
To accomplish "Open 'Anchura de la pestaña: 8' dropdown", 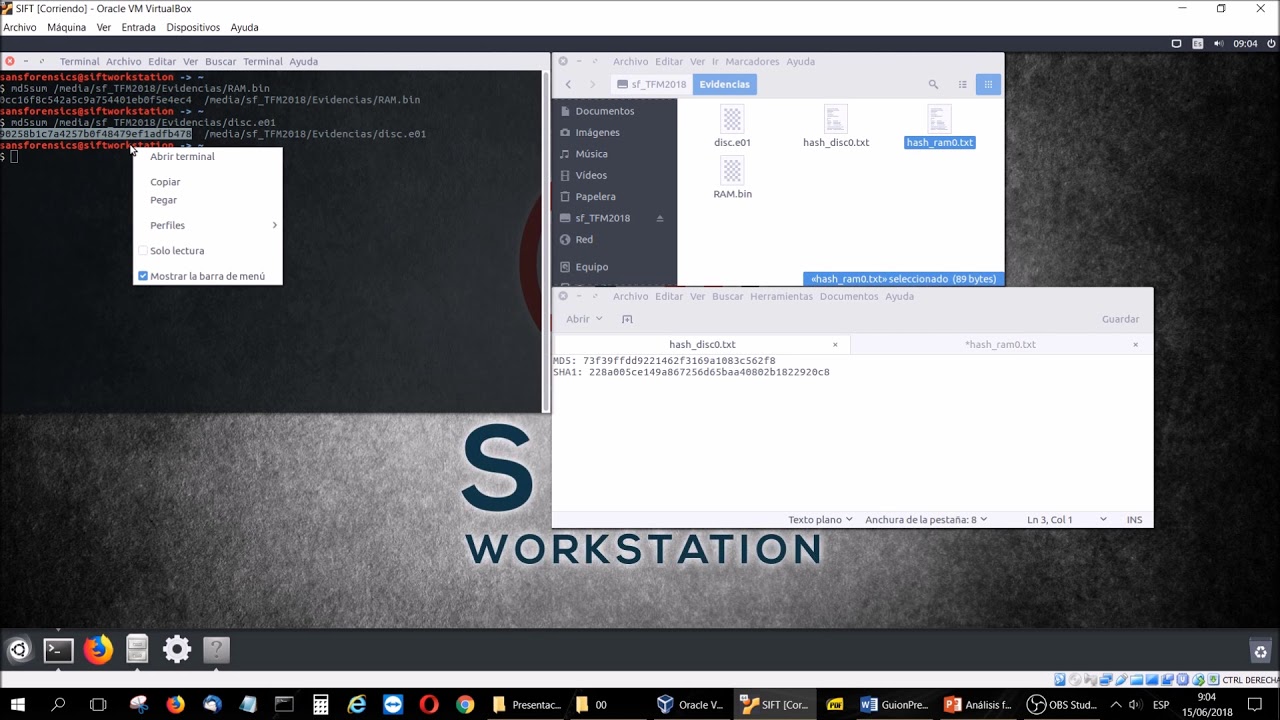I will point(926,520).
